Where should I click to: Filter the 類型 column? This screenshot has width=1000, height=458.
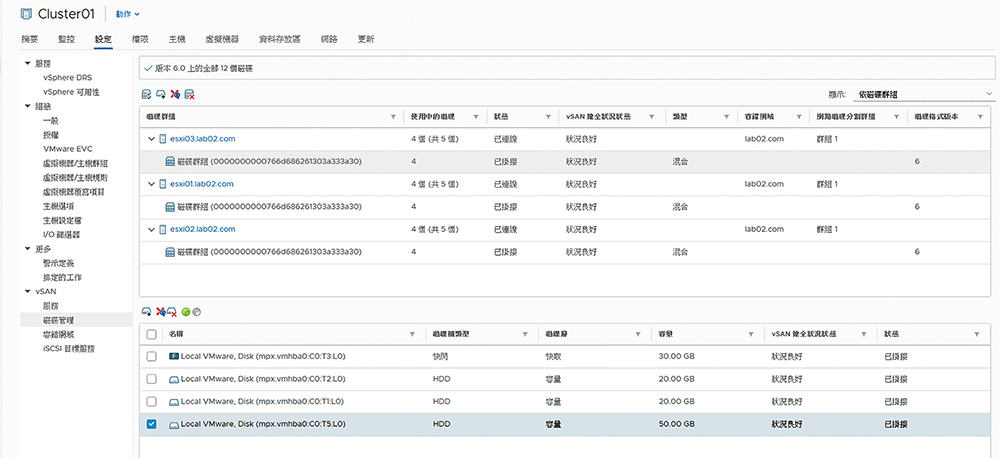point(726,117)
